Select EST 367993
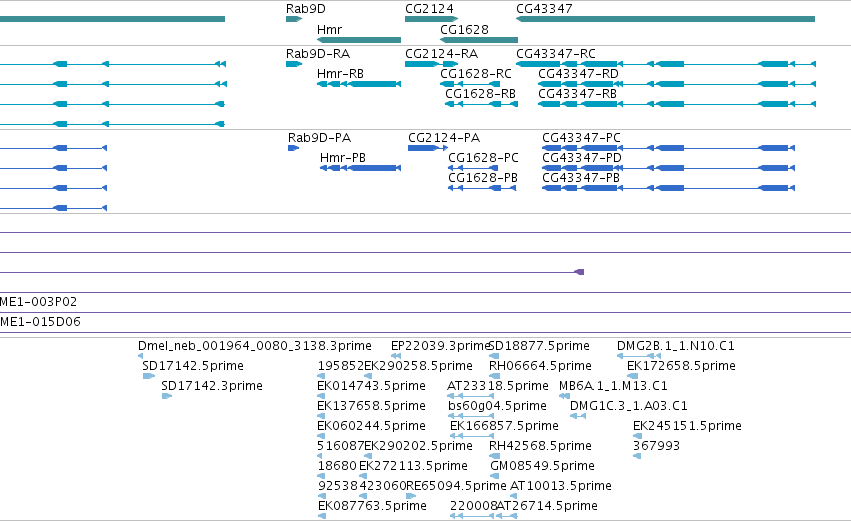851x521 pixels. 656,446
